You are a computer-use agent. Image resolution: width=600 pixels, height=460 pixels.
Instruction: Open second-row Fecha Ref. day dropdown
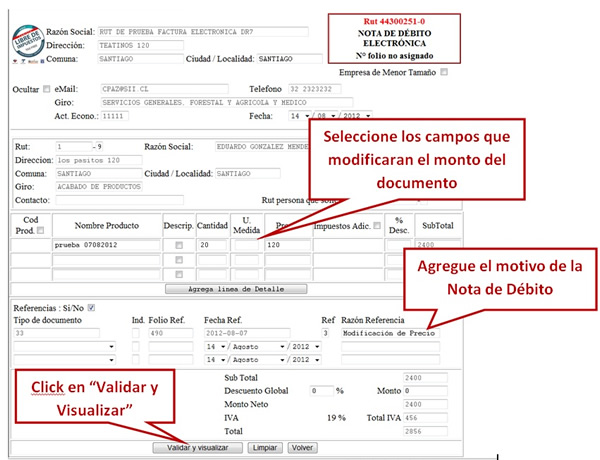tap(216, 347)
